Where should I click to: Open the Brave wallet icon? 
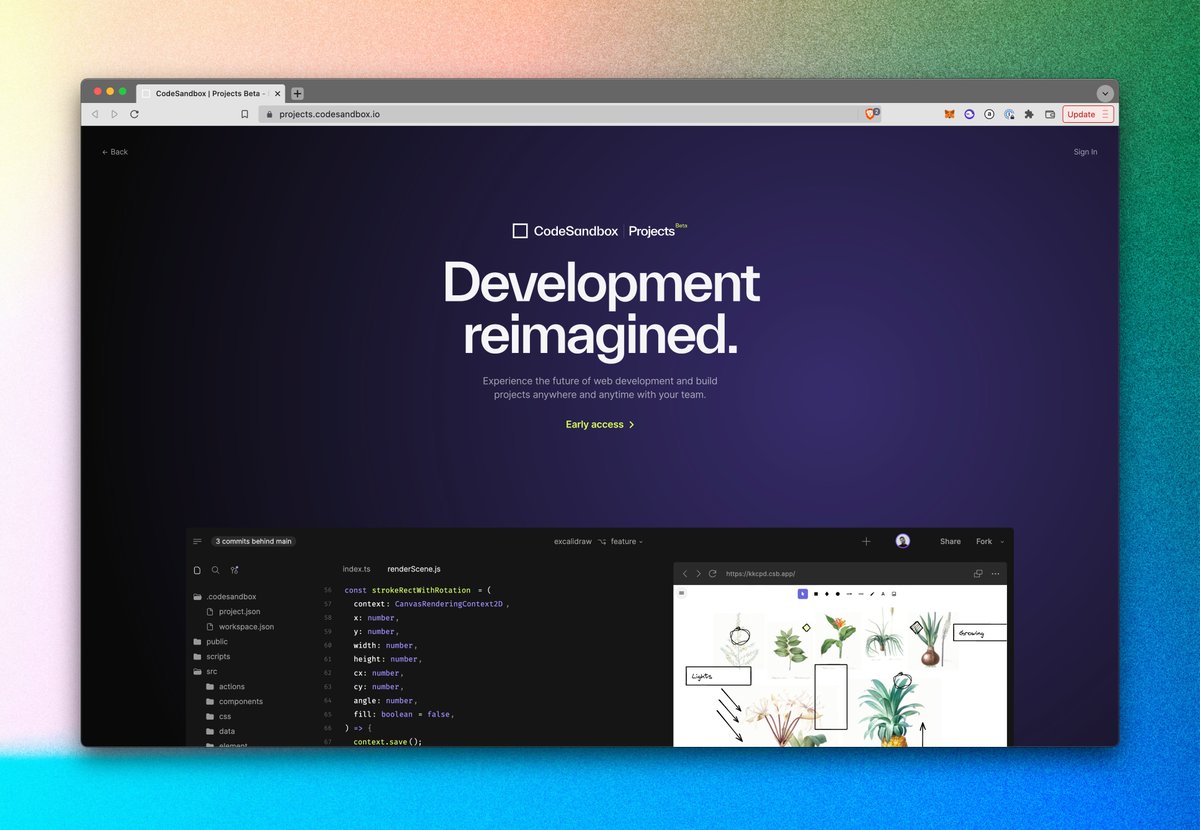click(1050, 114)
